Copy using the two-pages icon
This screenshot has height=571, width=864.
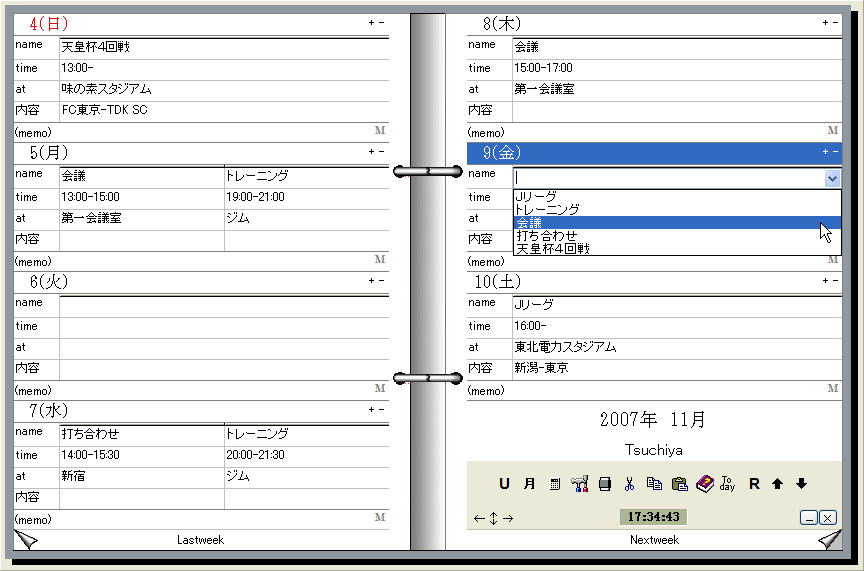654,483
